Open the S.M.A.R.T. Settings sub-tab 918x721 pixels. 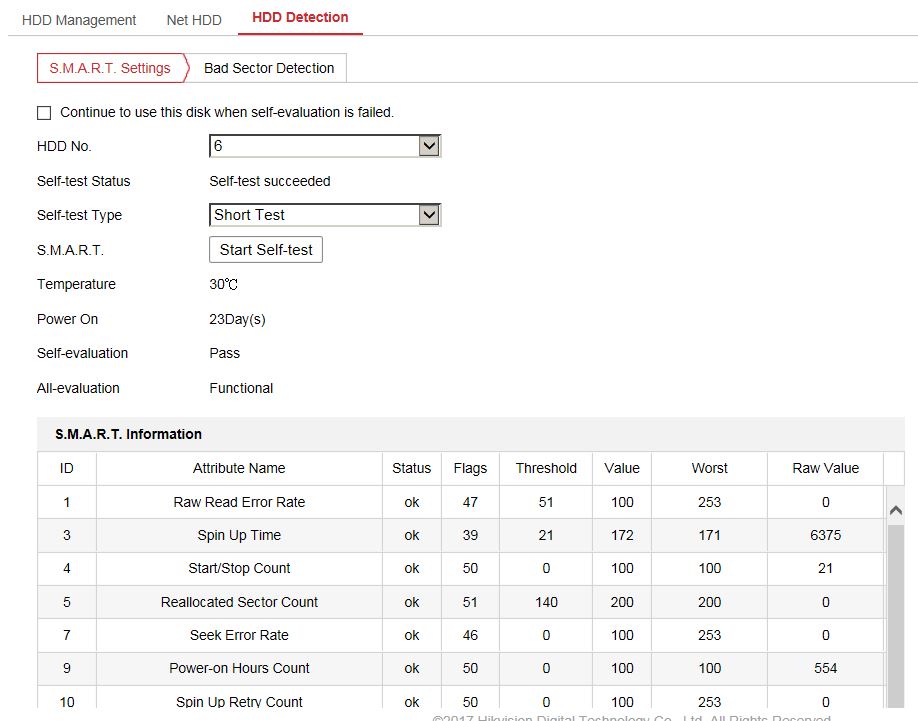coord(110,68)
